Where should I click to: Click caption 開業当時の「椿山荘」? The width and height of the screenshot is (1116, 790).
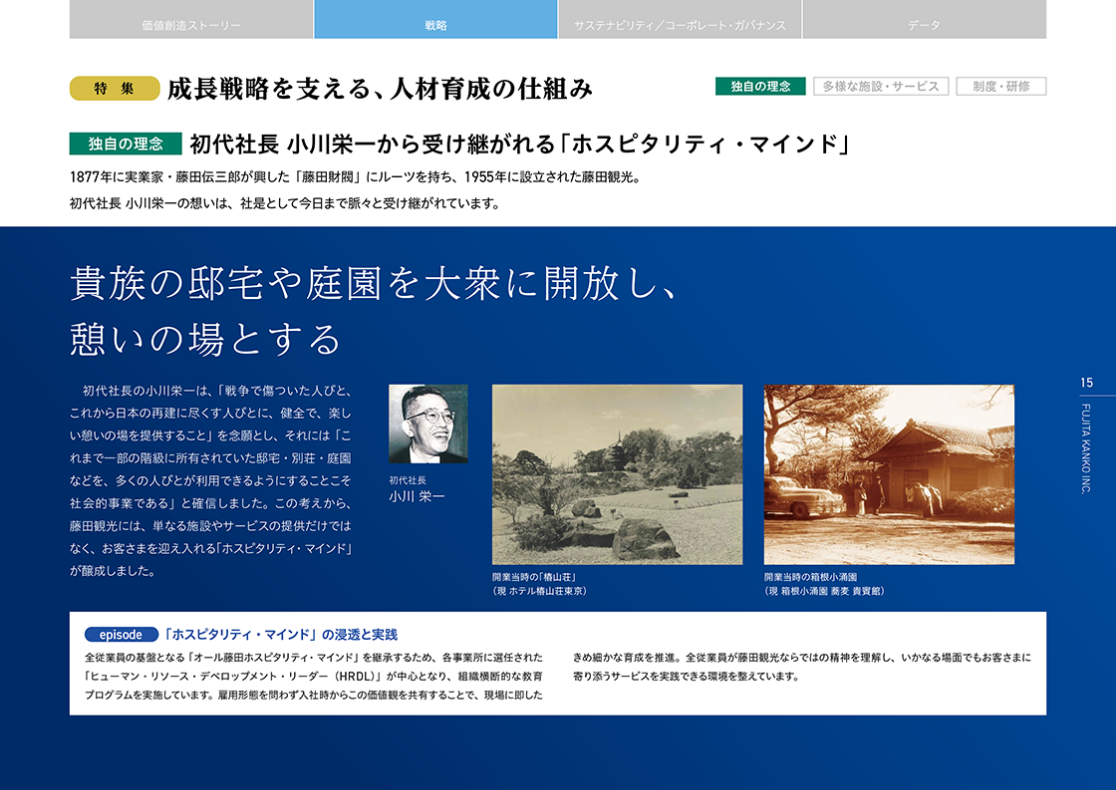point(534,577)
